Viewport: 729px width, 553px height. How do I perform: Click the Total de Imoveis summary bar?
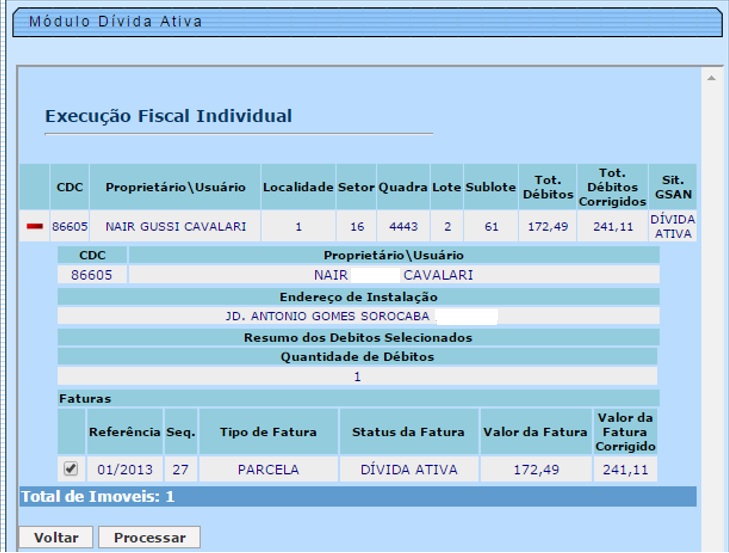point(357,496)
